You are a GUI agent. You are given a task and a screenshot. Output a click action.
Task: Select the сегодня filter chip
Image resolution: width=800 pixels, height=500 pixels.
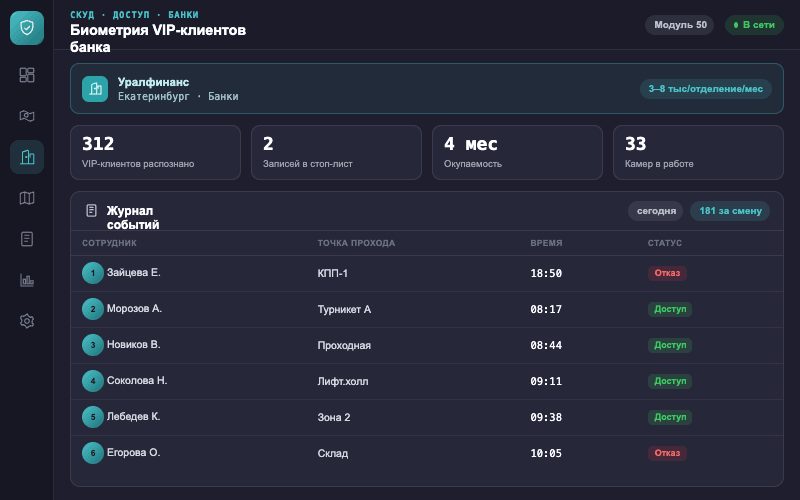(x=656, y=211)
